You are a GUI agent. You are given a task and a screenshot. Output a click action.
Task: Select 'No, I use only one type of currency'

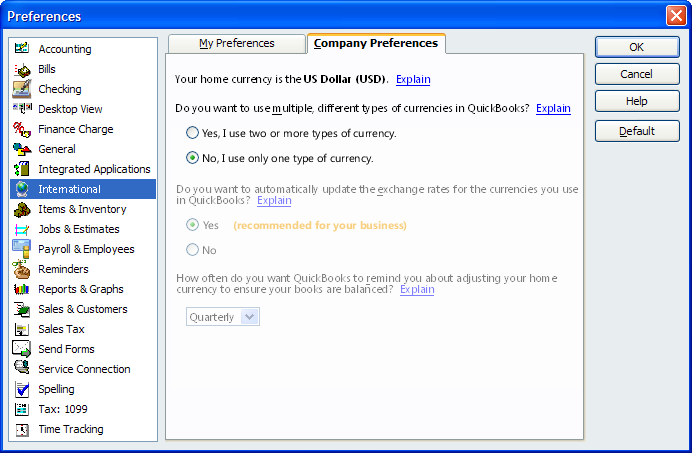click(192, 158)
